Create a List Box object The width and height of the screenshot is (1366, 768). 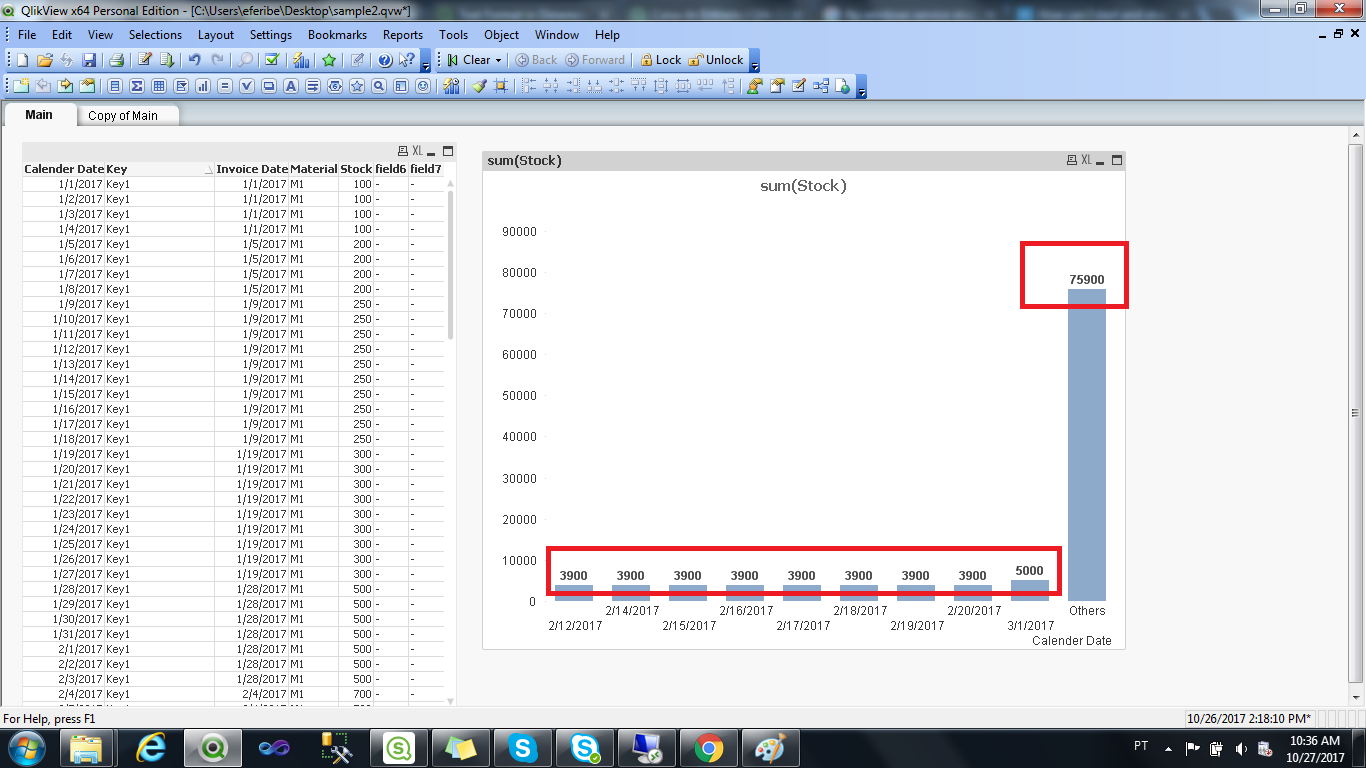click(x=115, y=86)
